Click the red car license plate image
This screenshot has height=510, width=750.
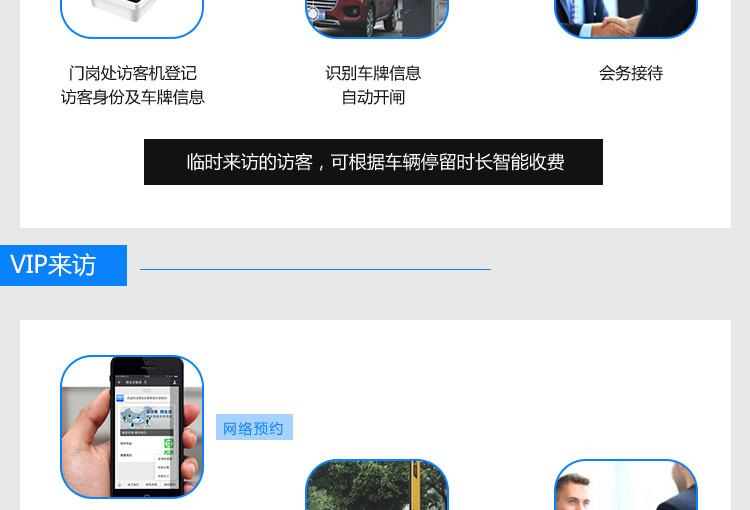click(376, 16)
